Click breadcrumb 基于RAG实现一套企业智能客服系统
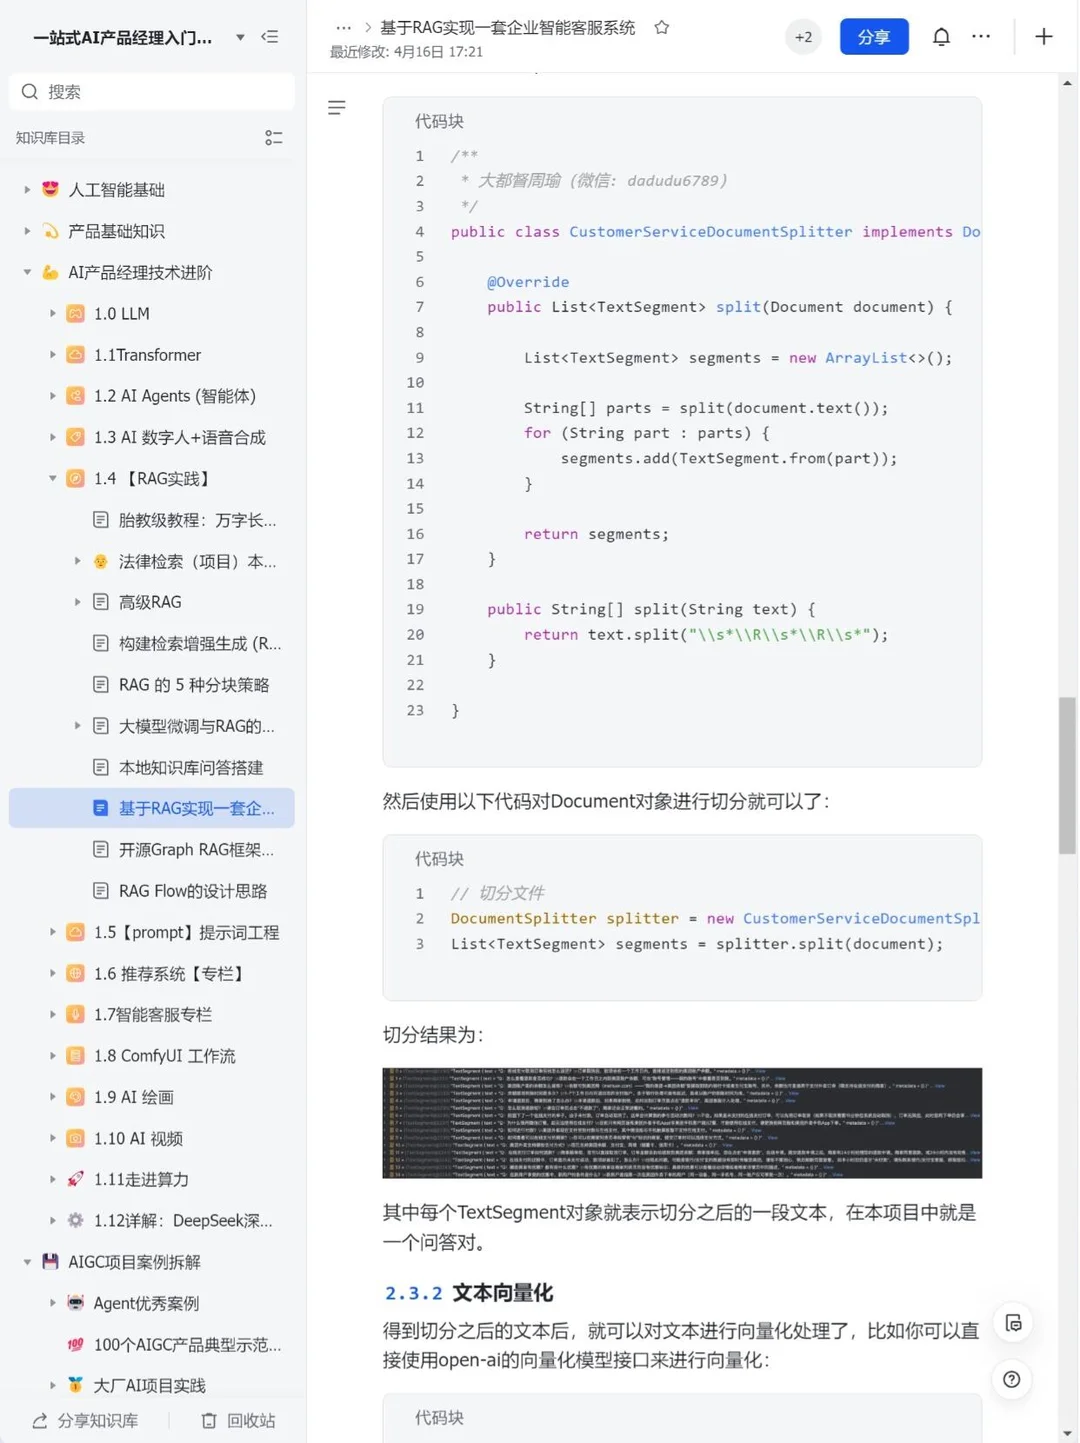This screenshot has height=1443, width=1080. [508, 28]
